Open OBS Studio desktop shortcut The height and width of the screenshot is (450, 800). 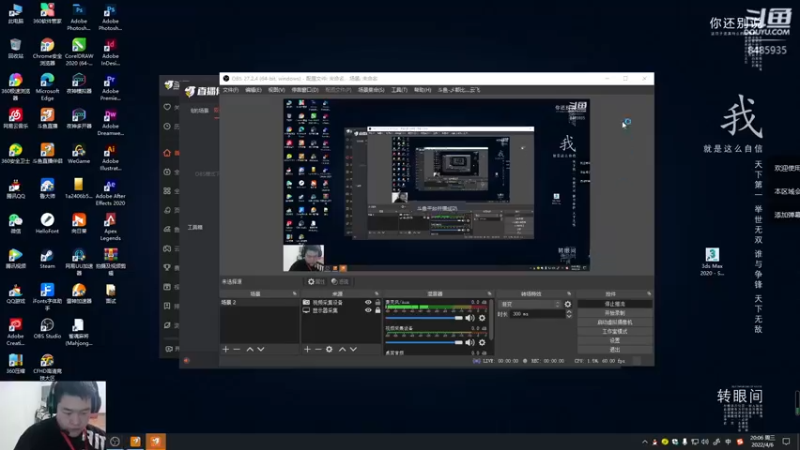(x=47, y=329)
